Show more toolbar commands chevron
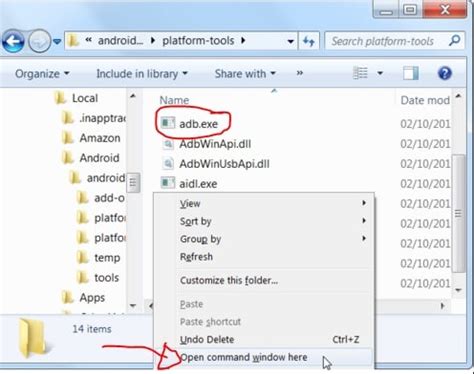474x374 pixels. (x=300, y=73)
